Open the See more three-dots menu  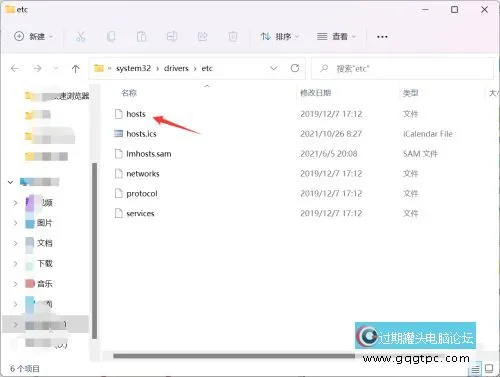coord(382,37)
